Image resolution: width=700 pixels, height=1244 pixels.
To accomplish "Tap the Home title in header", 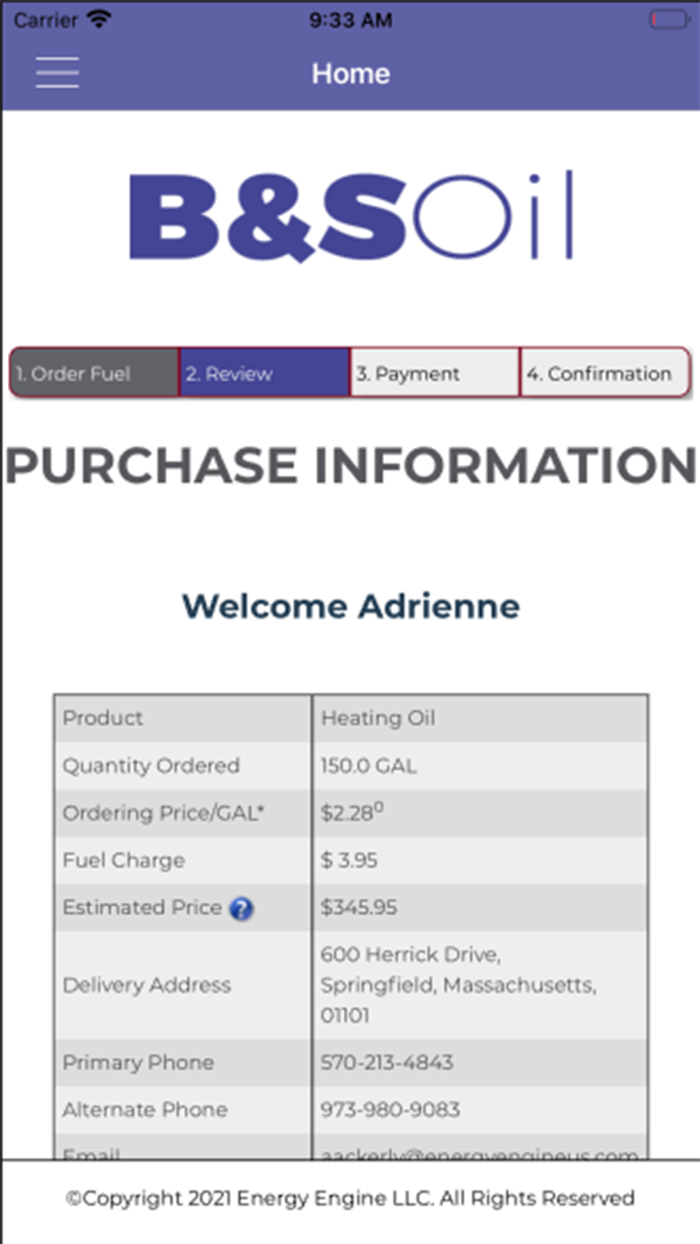I will pyautogui.click(x=350, y=73).
